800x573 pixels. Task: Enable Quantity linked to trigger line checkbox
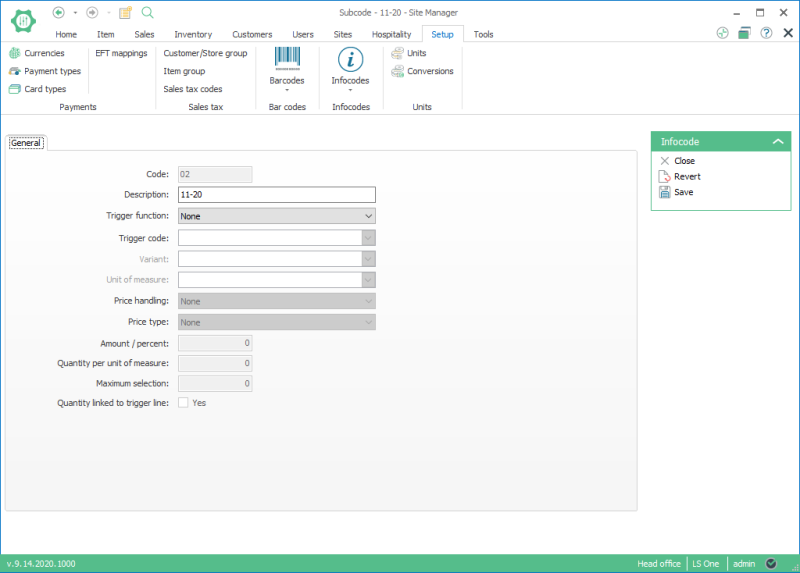coord(183,403)
